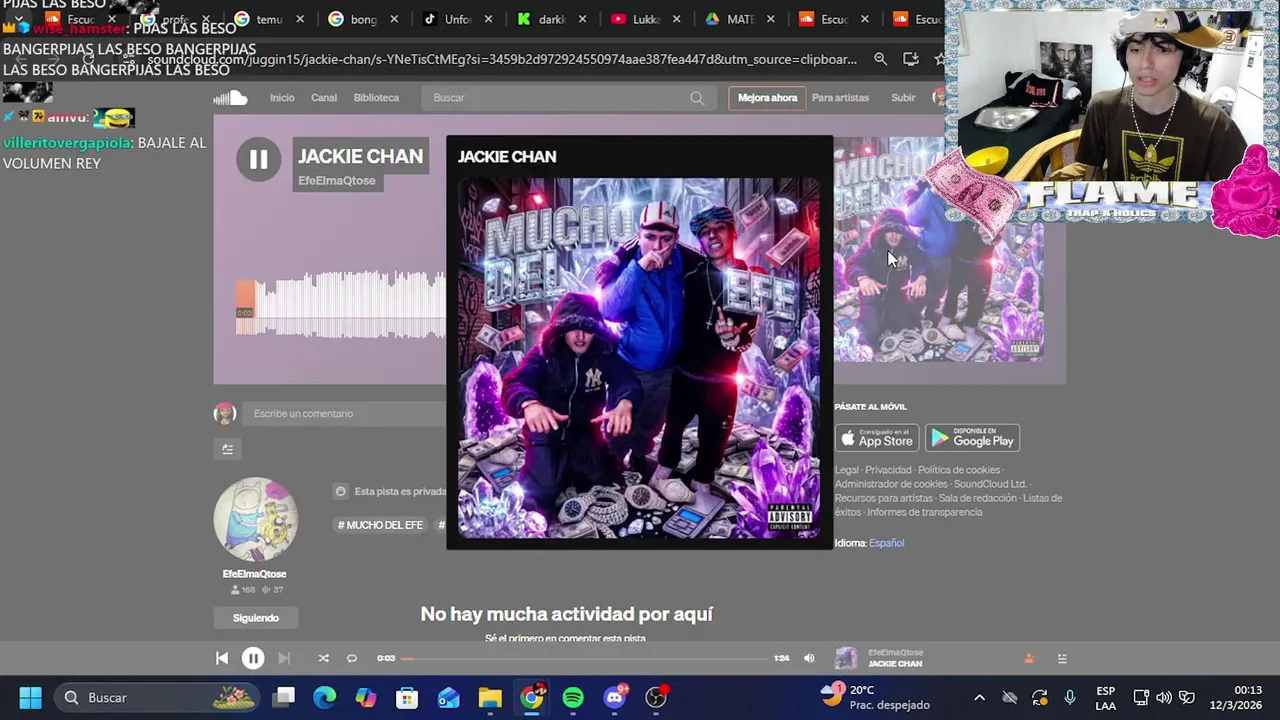Open the system tray volume control

point(1163,697)
